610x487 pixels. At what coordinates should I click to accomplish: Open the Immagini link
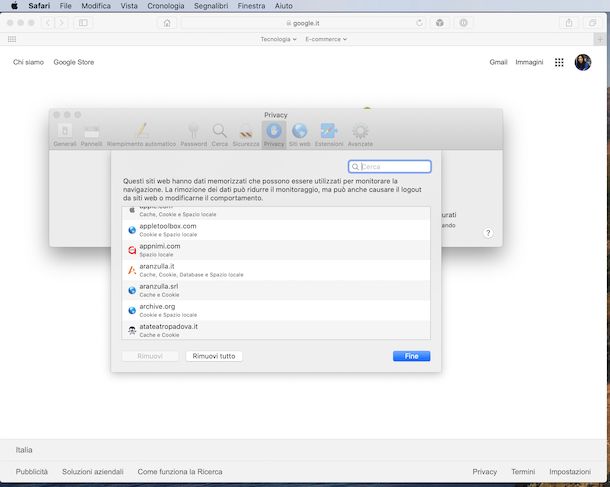coord(529,62)
